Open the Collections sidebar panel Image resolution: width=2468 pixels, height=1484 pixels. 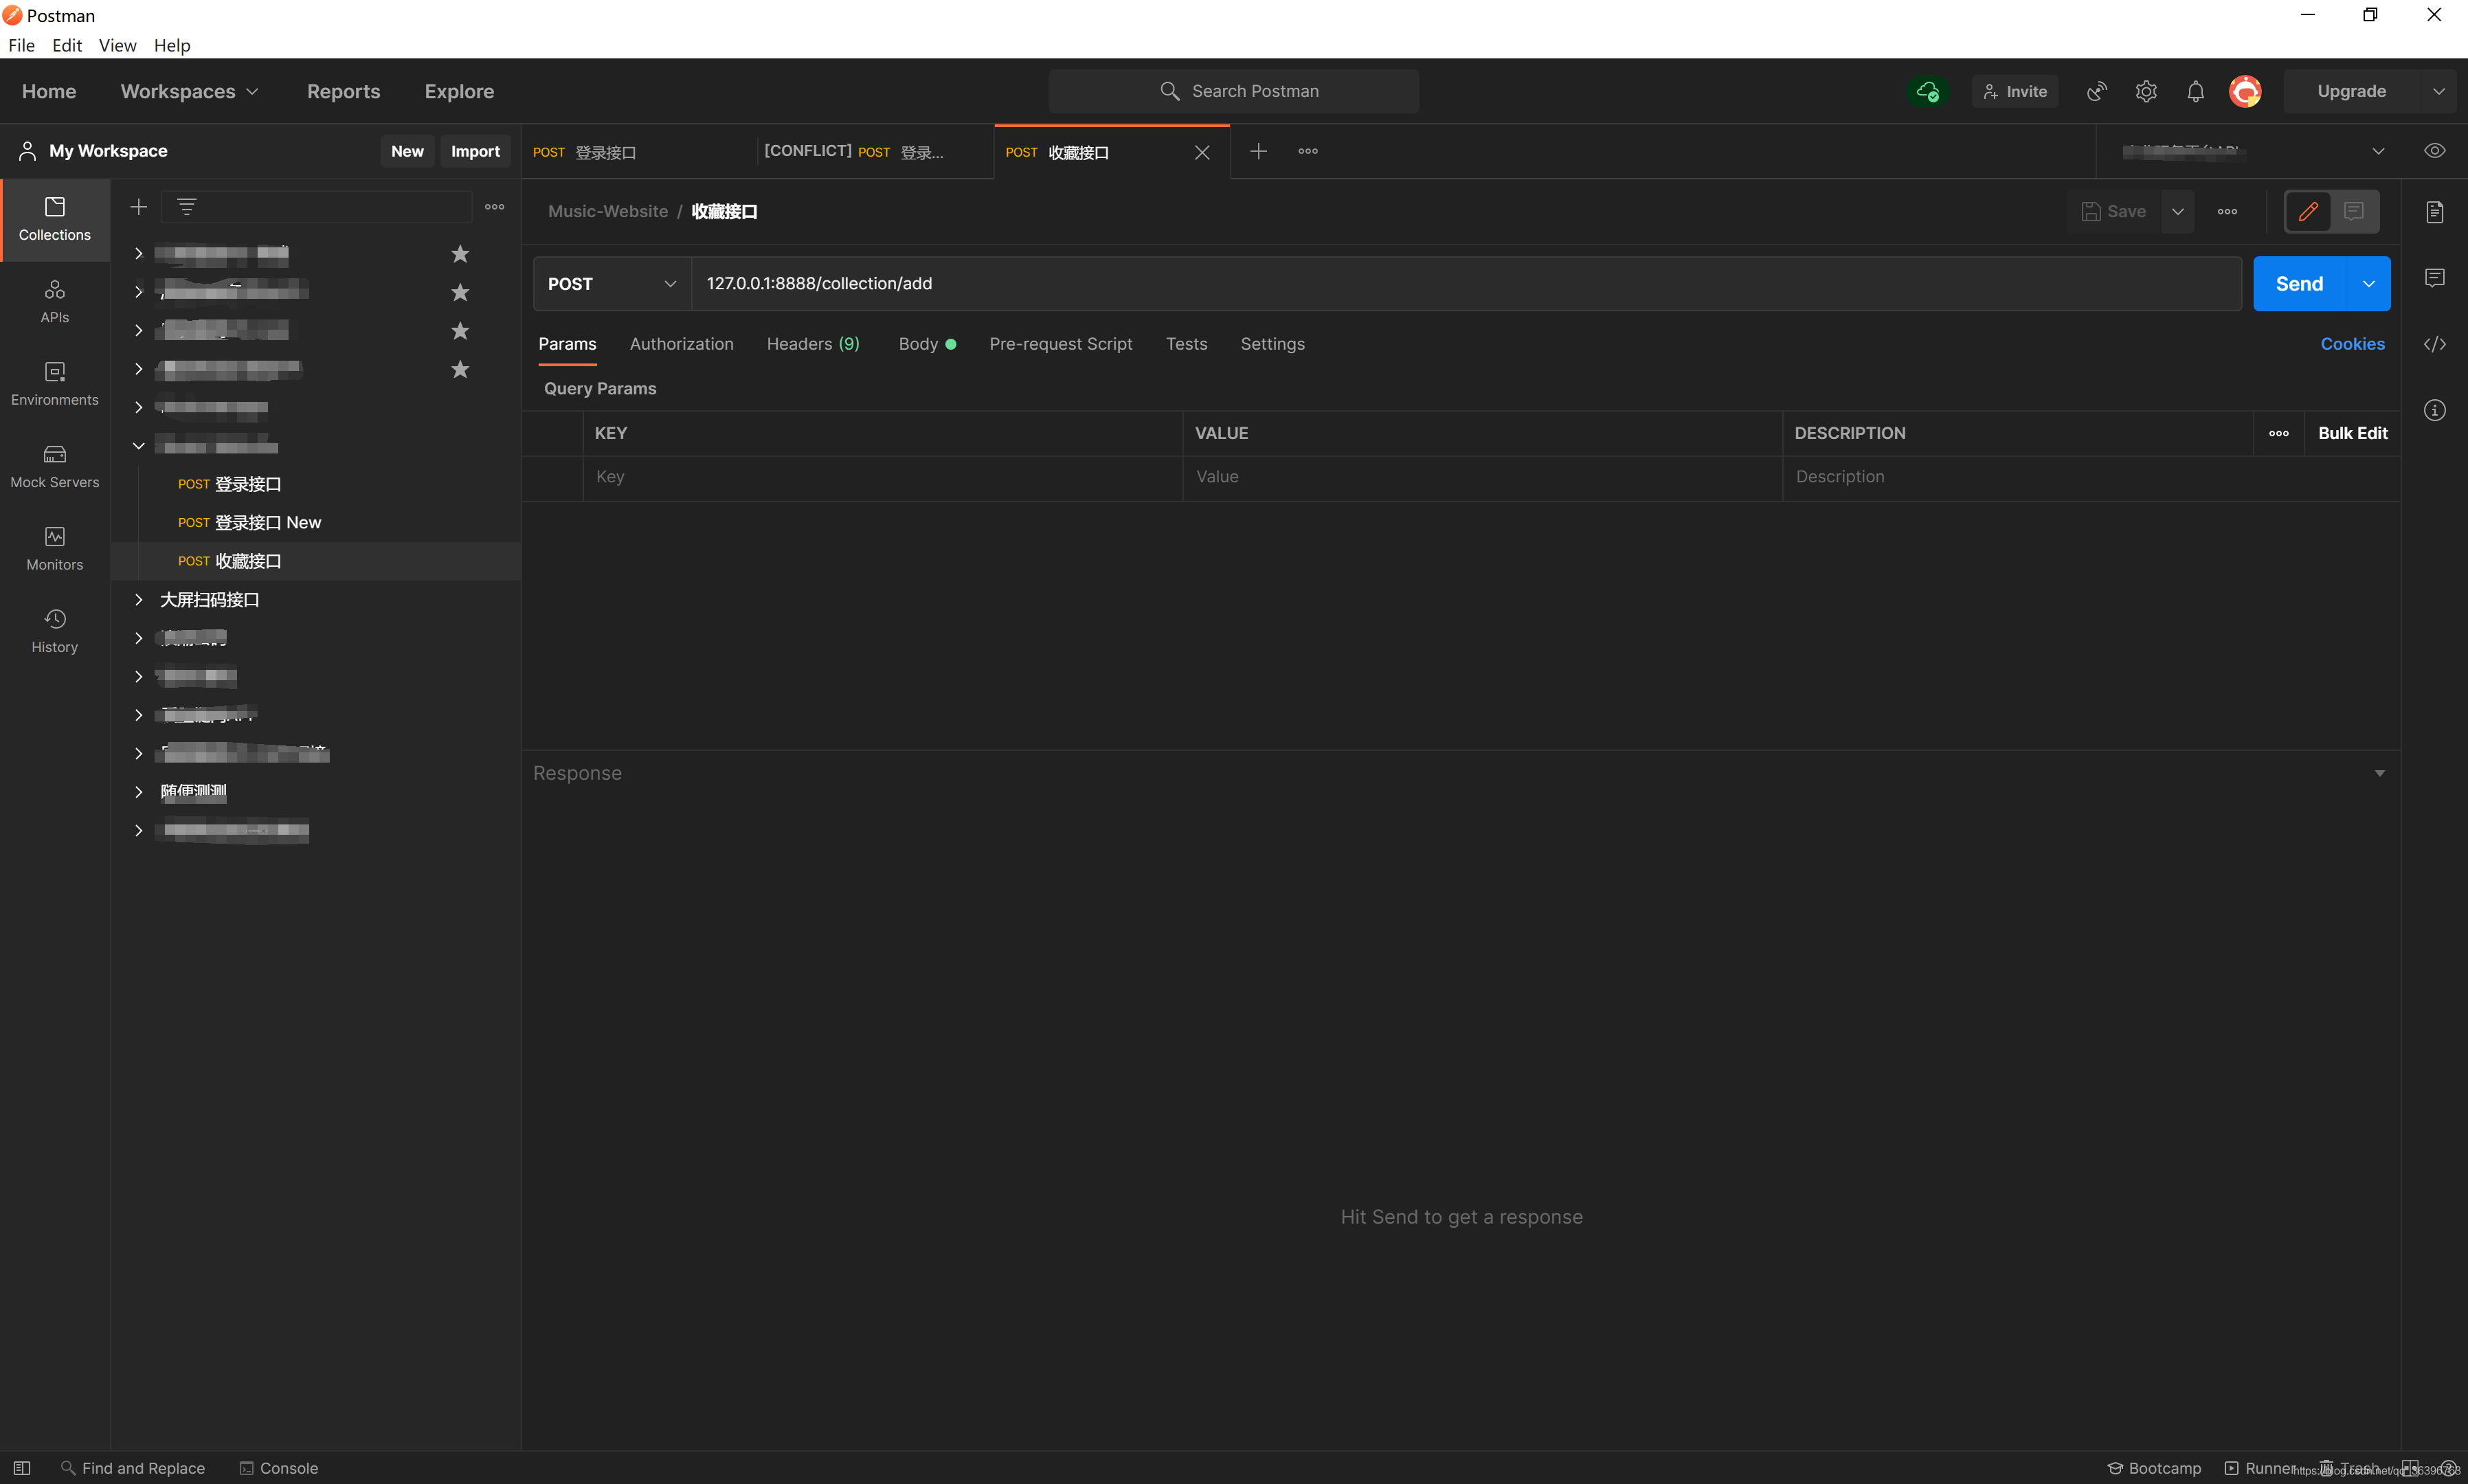(x=55, y=220)
